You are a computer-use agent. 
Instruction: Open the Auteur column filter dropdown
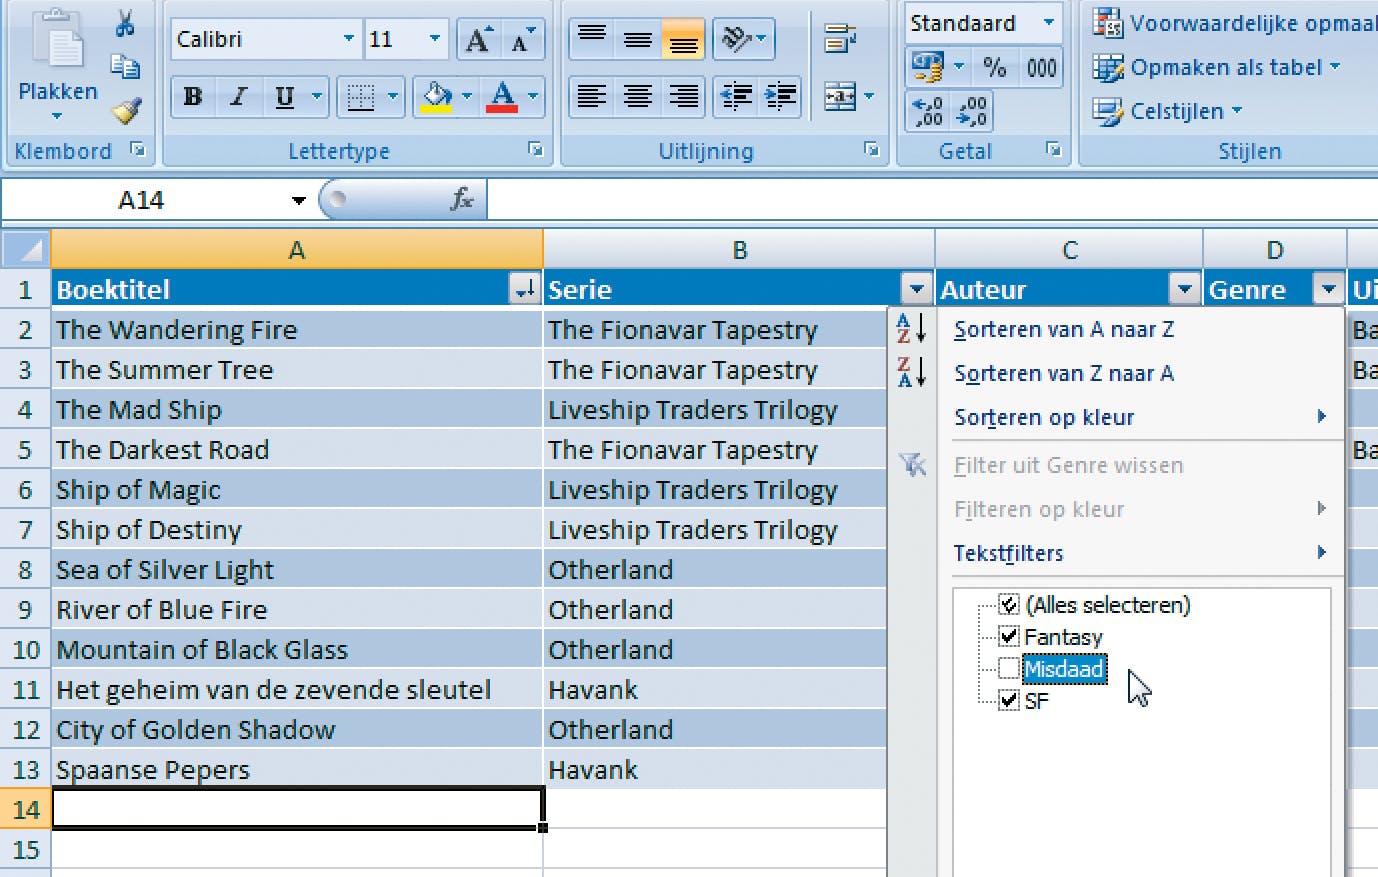pyautogui.click(x=1184, y=290)
